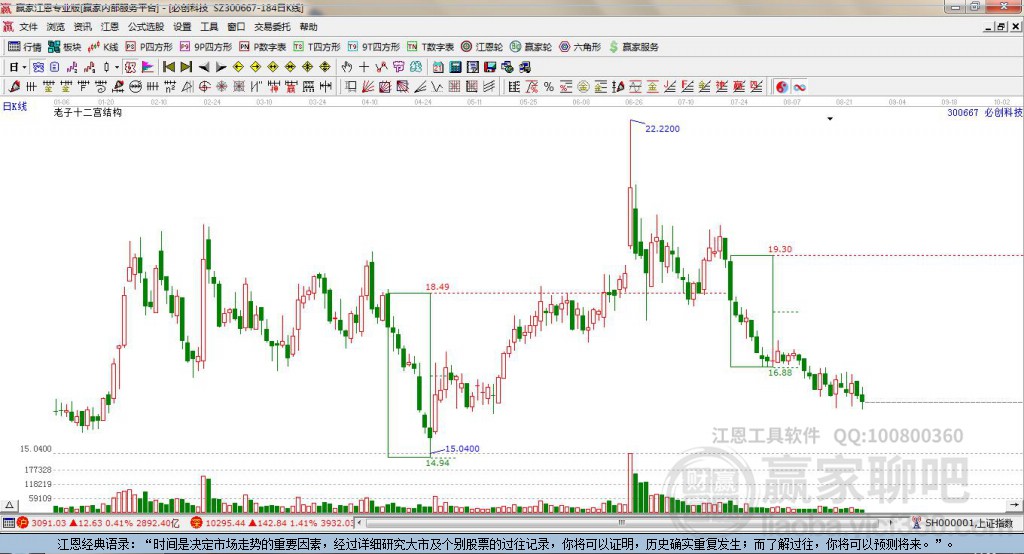This screenshot has width=1024, height=554.
Task: Click the black left arrow icon
Action: click(x=204, y=67)
